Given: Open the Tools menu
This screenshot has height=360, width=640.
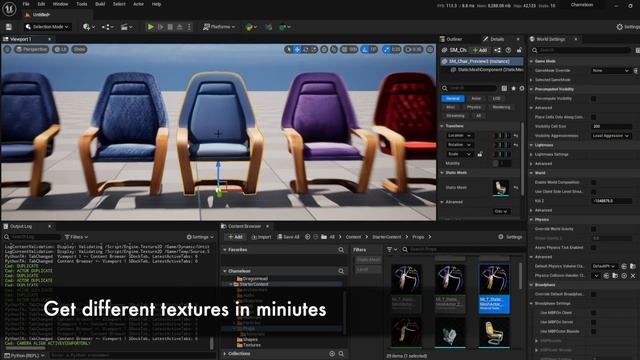Looking at the screenshot, I should click(82, 4).
